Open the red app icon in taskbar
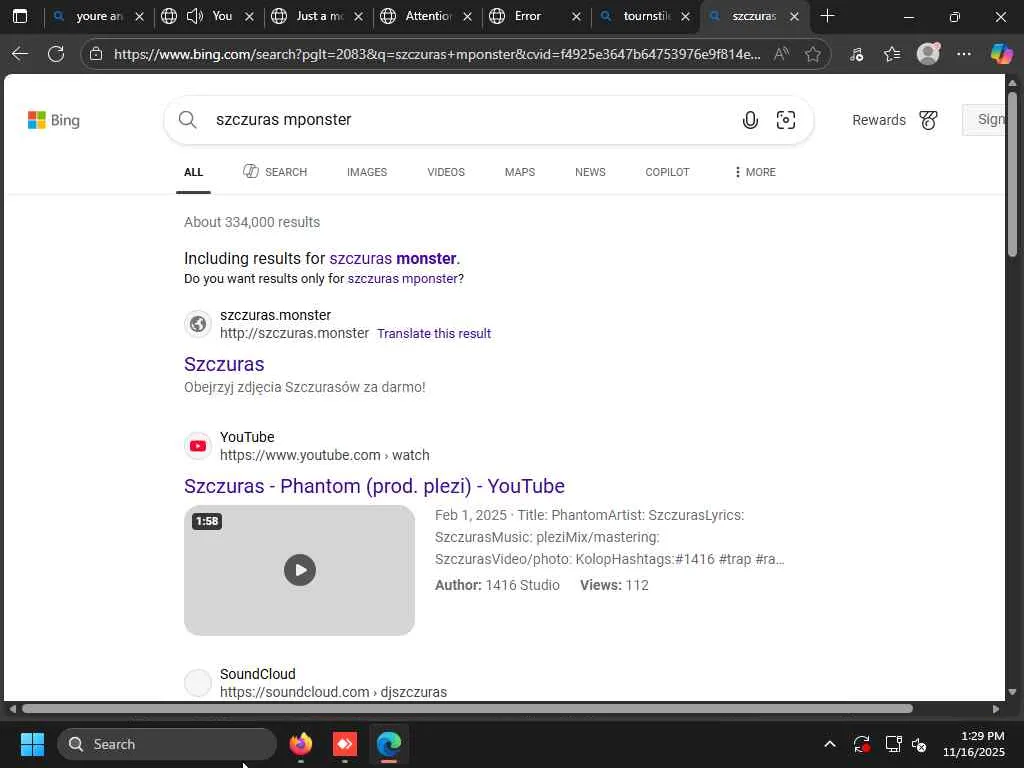 click(345, 744)
